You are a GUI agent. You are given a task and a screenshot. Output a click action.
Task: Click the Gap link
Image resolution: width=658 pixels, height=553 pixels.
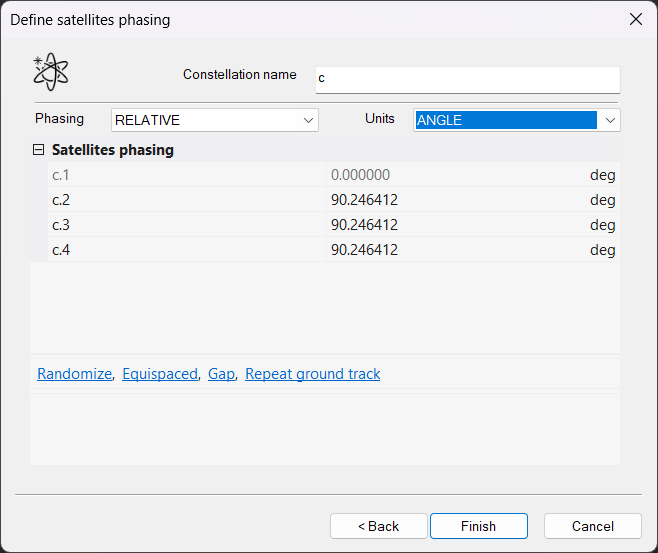(221, 374)
